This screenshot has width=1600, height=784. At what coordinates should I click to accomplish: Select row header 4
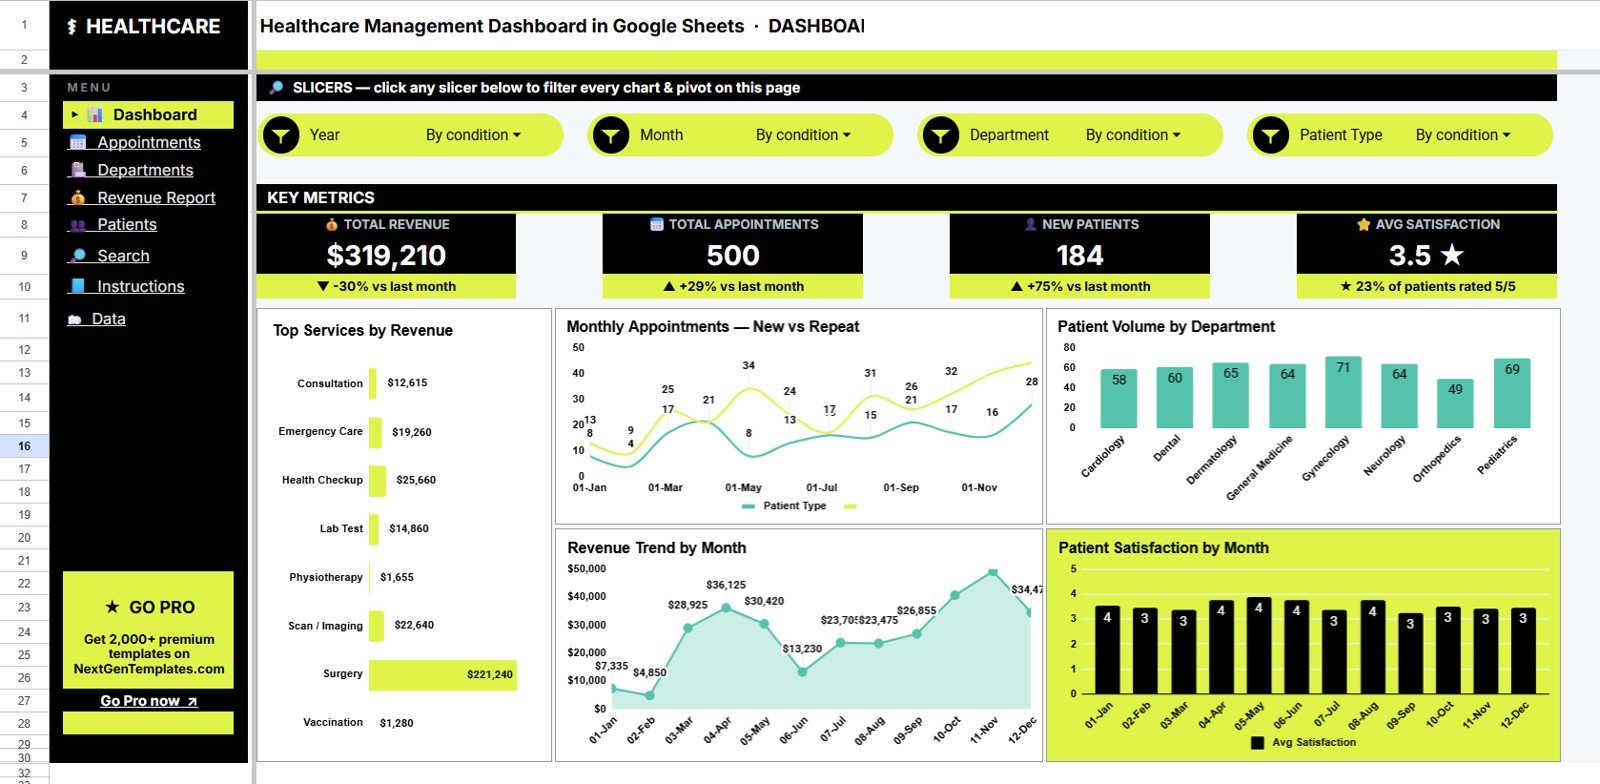tap(24, 115)
